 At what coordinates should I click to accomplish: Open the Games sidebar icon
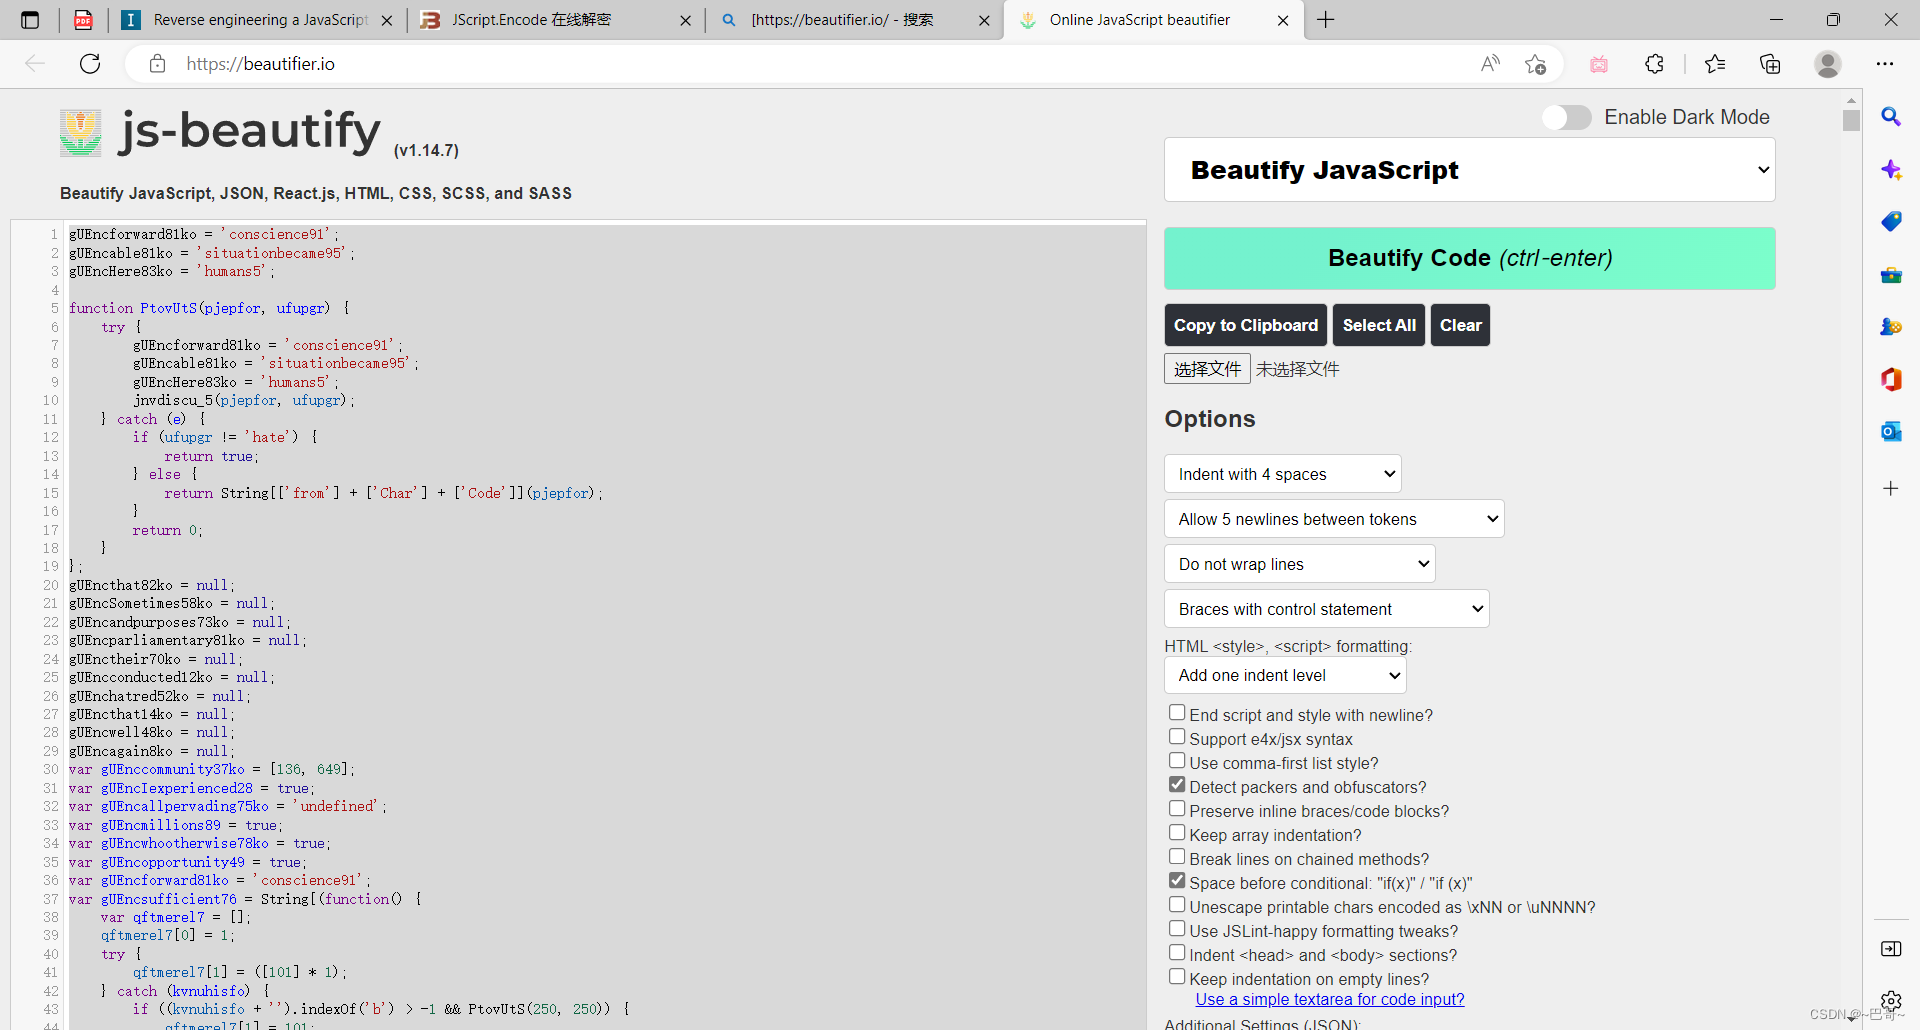pyautogui.click(x=1891, y=327)
